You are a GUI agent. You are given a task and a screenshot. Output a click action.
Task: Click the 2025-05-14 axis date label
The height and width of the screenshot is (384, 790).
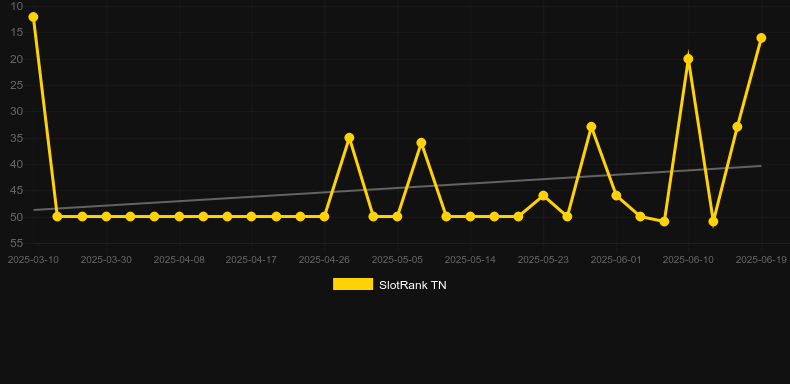click(x=470, y=260)
